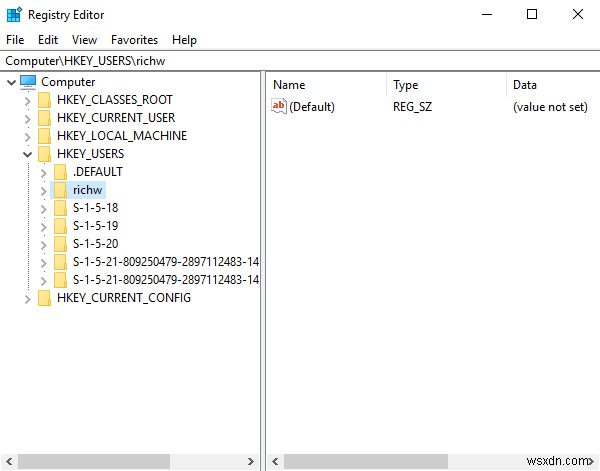This screenshot has width=600, height=471.
Task: Open the View menu
Action: 84,40
